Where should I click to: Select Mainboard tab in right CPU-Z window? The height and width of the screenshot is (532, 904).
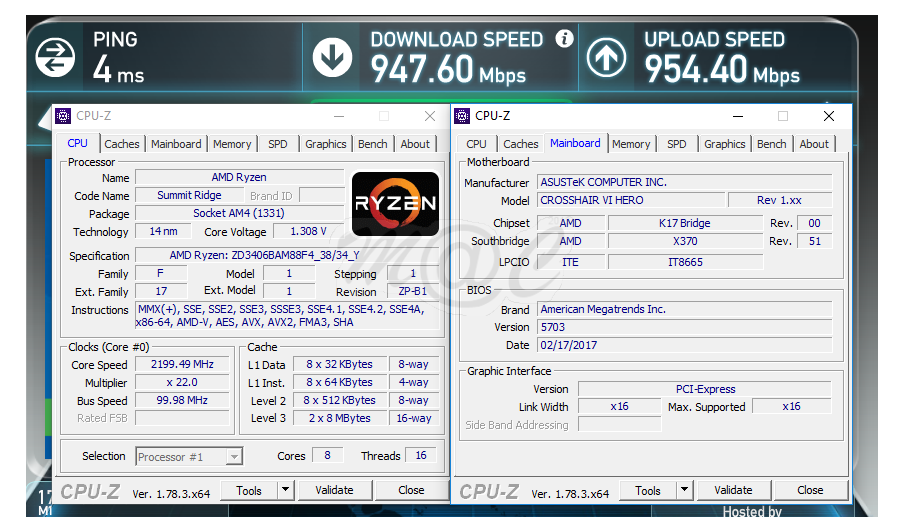(x=575, y=143)
